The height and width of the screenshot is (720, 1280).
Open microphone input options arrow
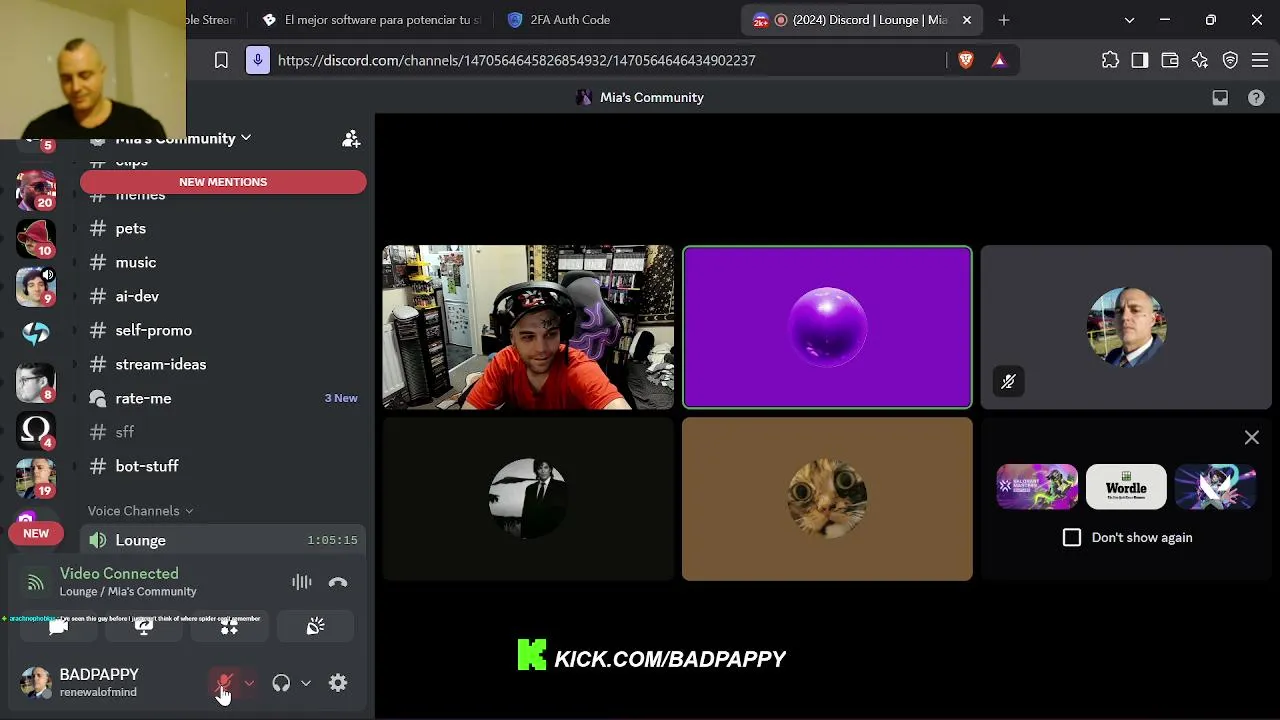[249, 683]
